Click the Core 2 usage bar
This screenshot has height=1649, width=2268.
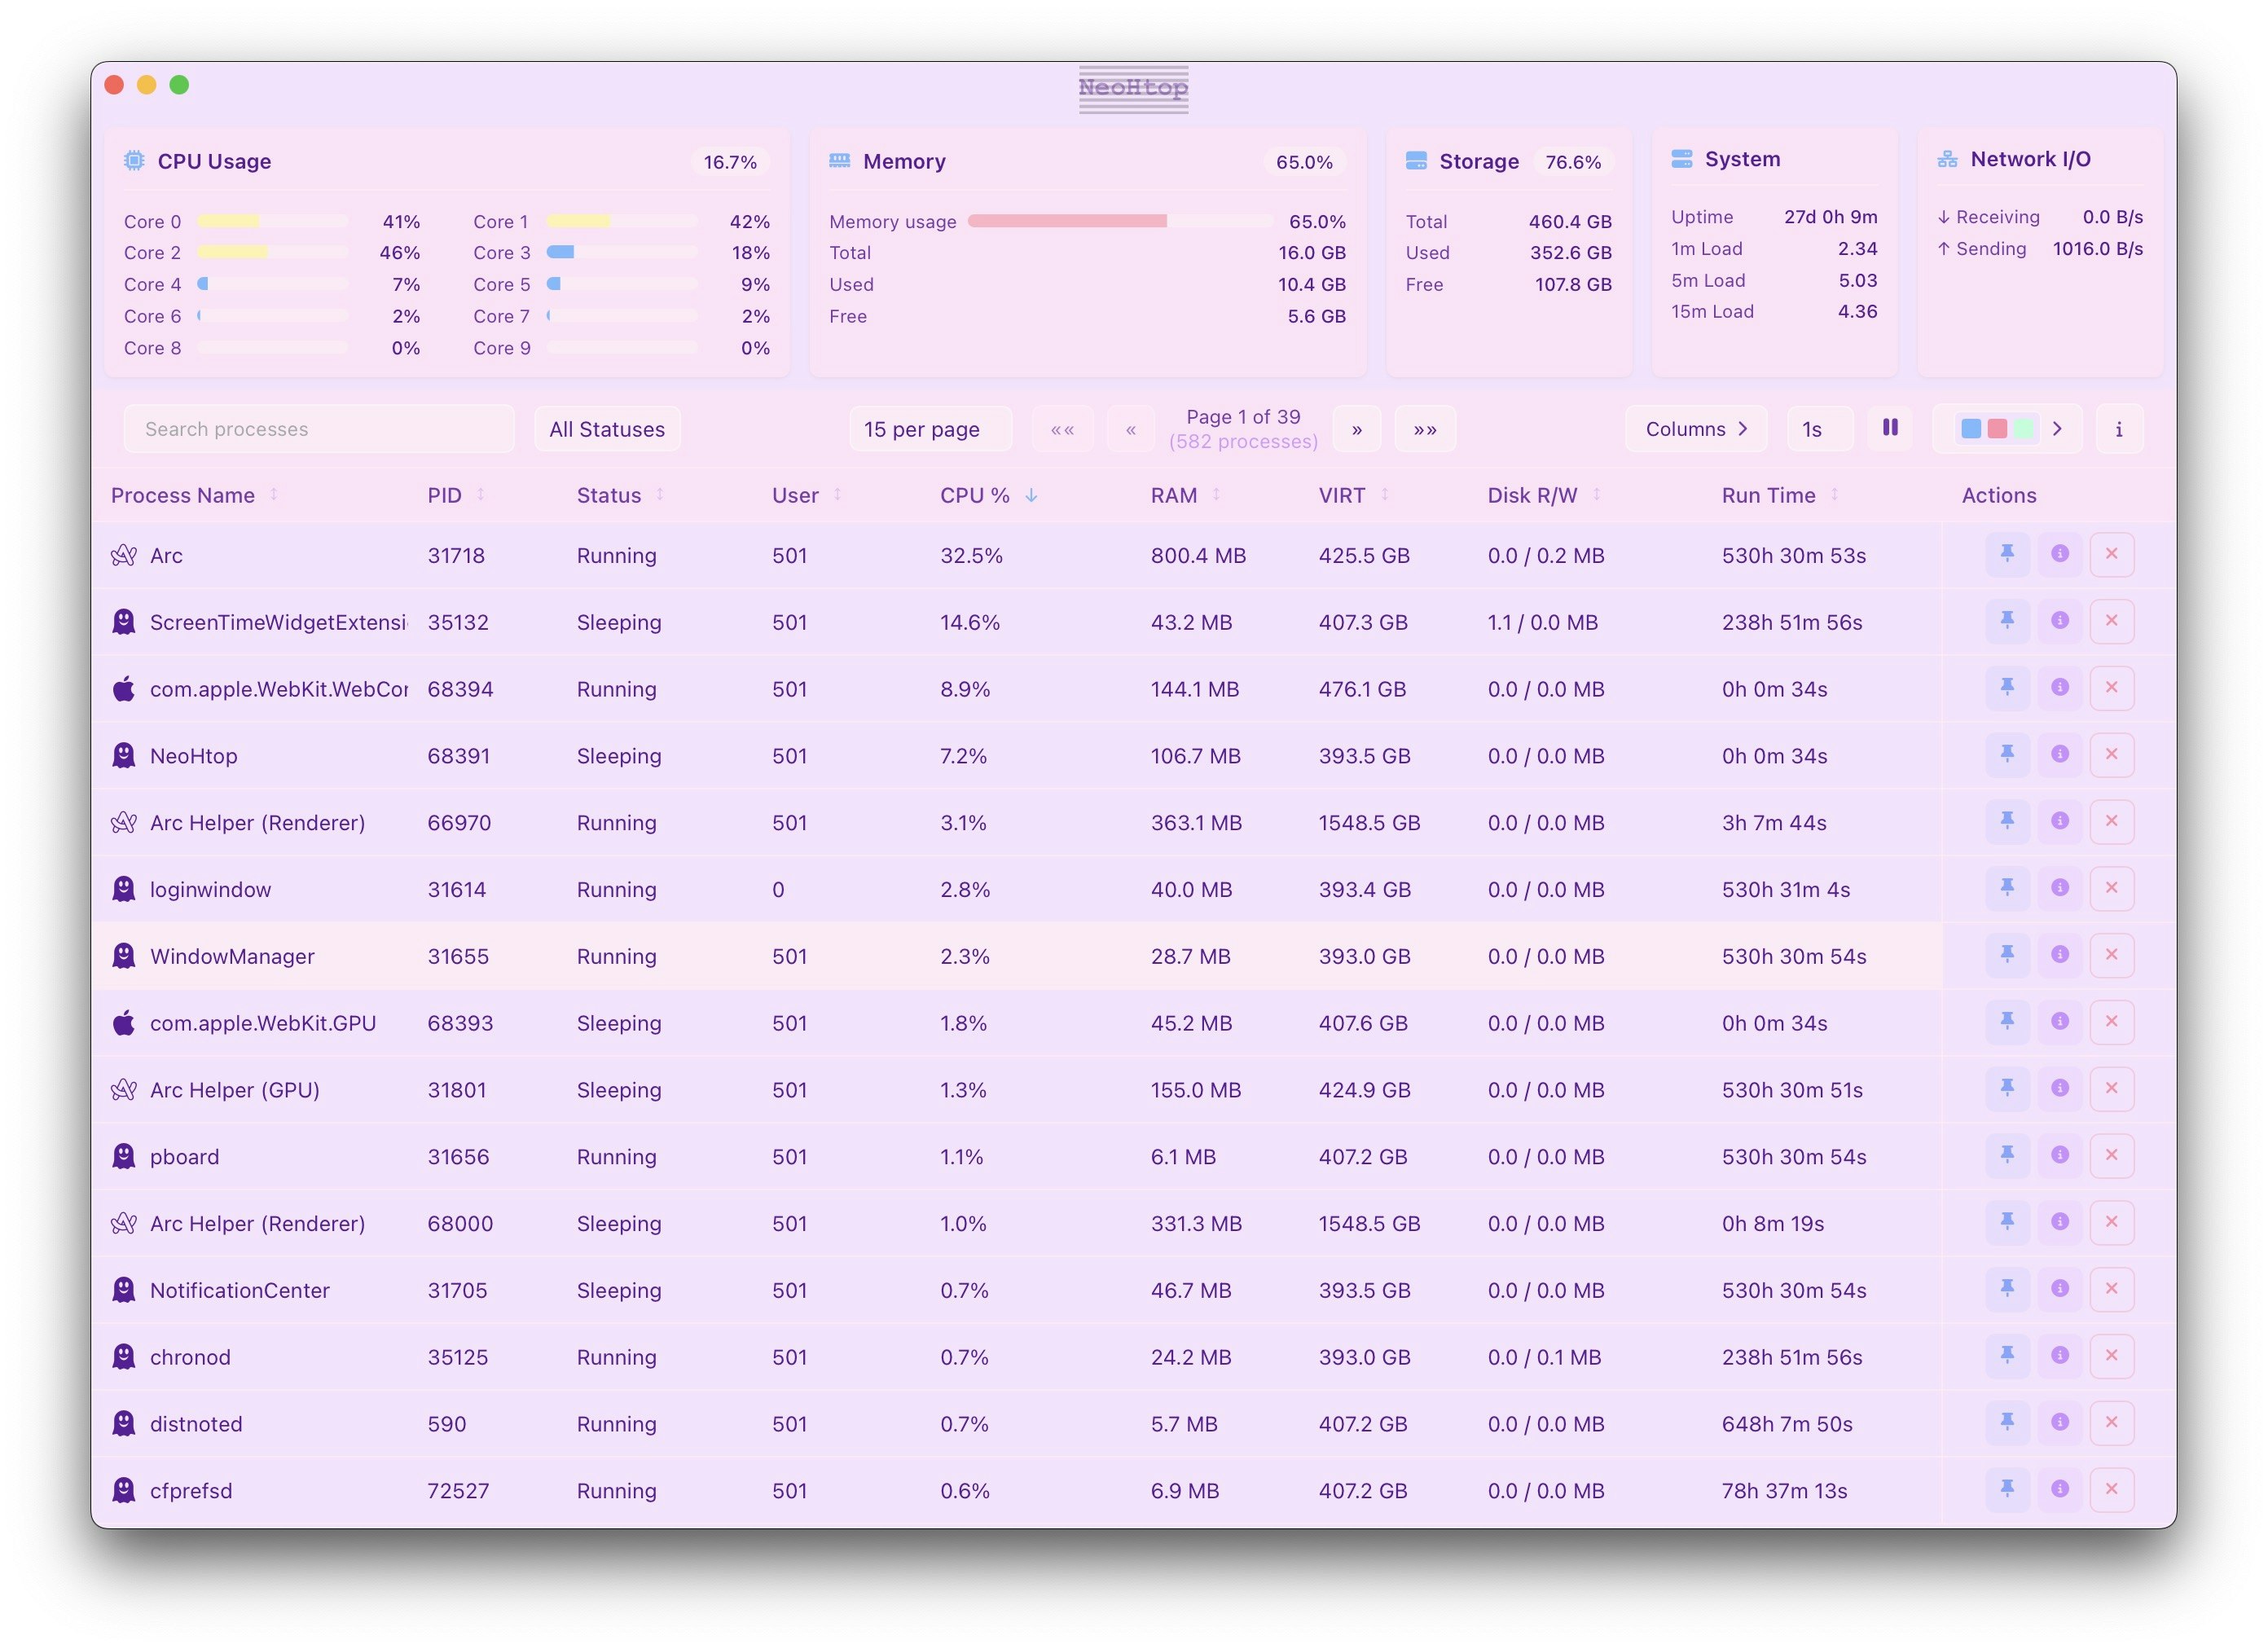[272, 252]
